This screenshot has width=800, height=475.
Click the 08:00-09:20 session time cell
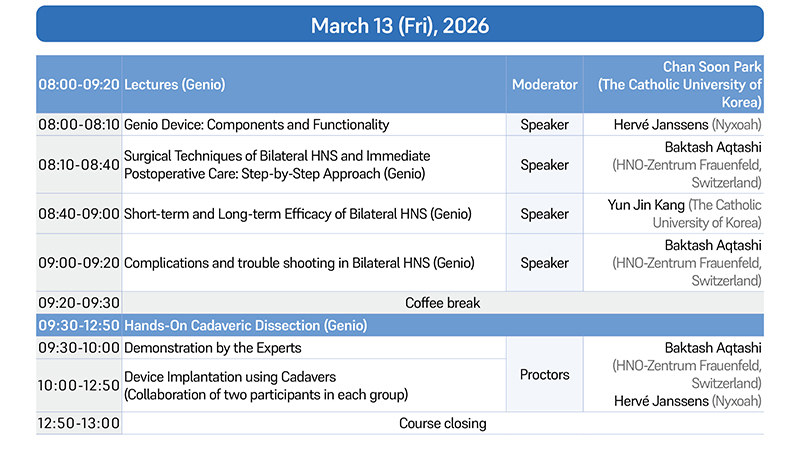(79, 85)
